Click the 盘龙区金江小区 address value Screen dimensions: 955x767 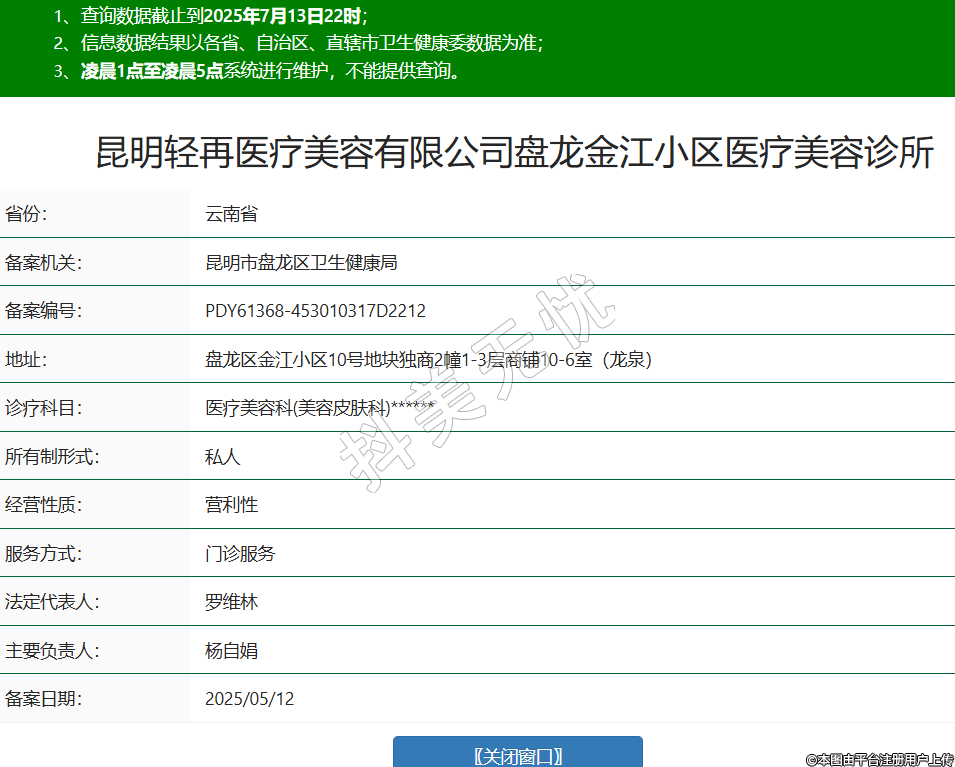pos(428,360)
